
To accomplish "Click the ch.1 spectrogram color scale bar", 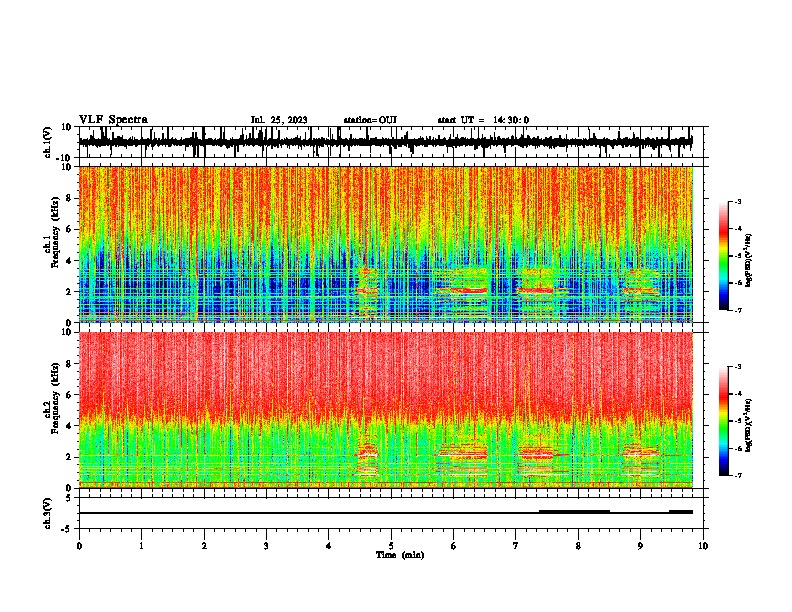I will pos(724,256).
